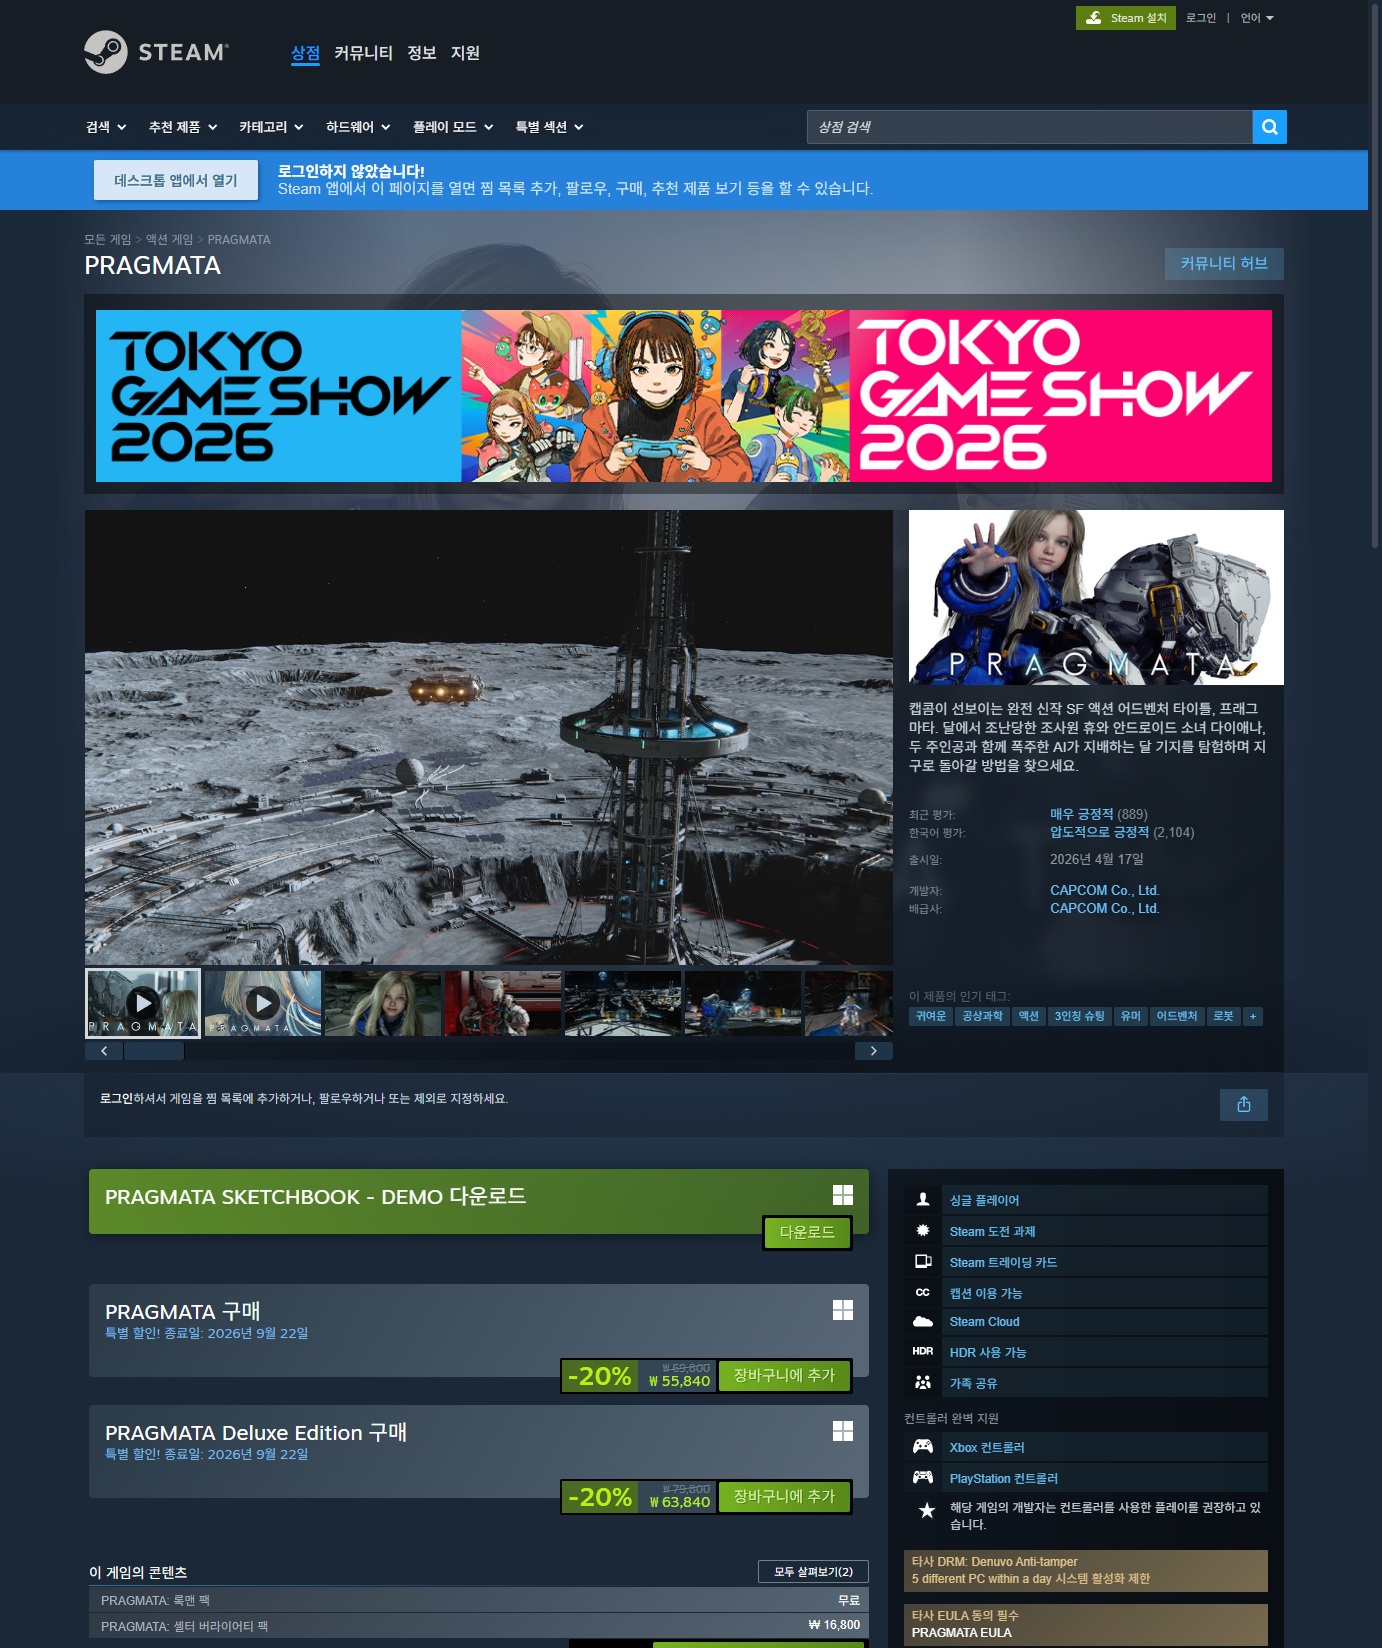Go to the 지원 tab
Viewport: 1382px width, 1648px height.
tap(465, 53)
